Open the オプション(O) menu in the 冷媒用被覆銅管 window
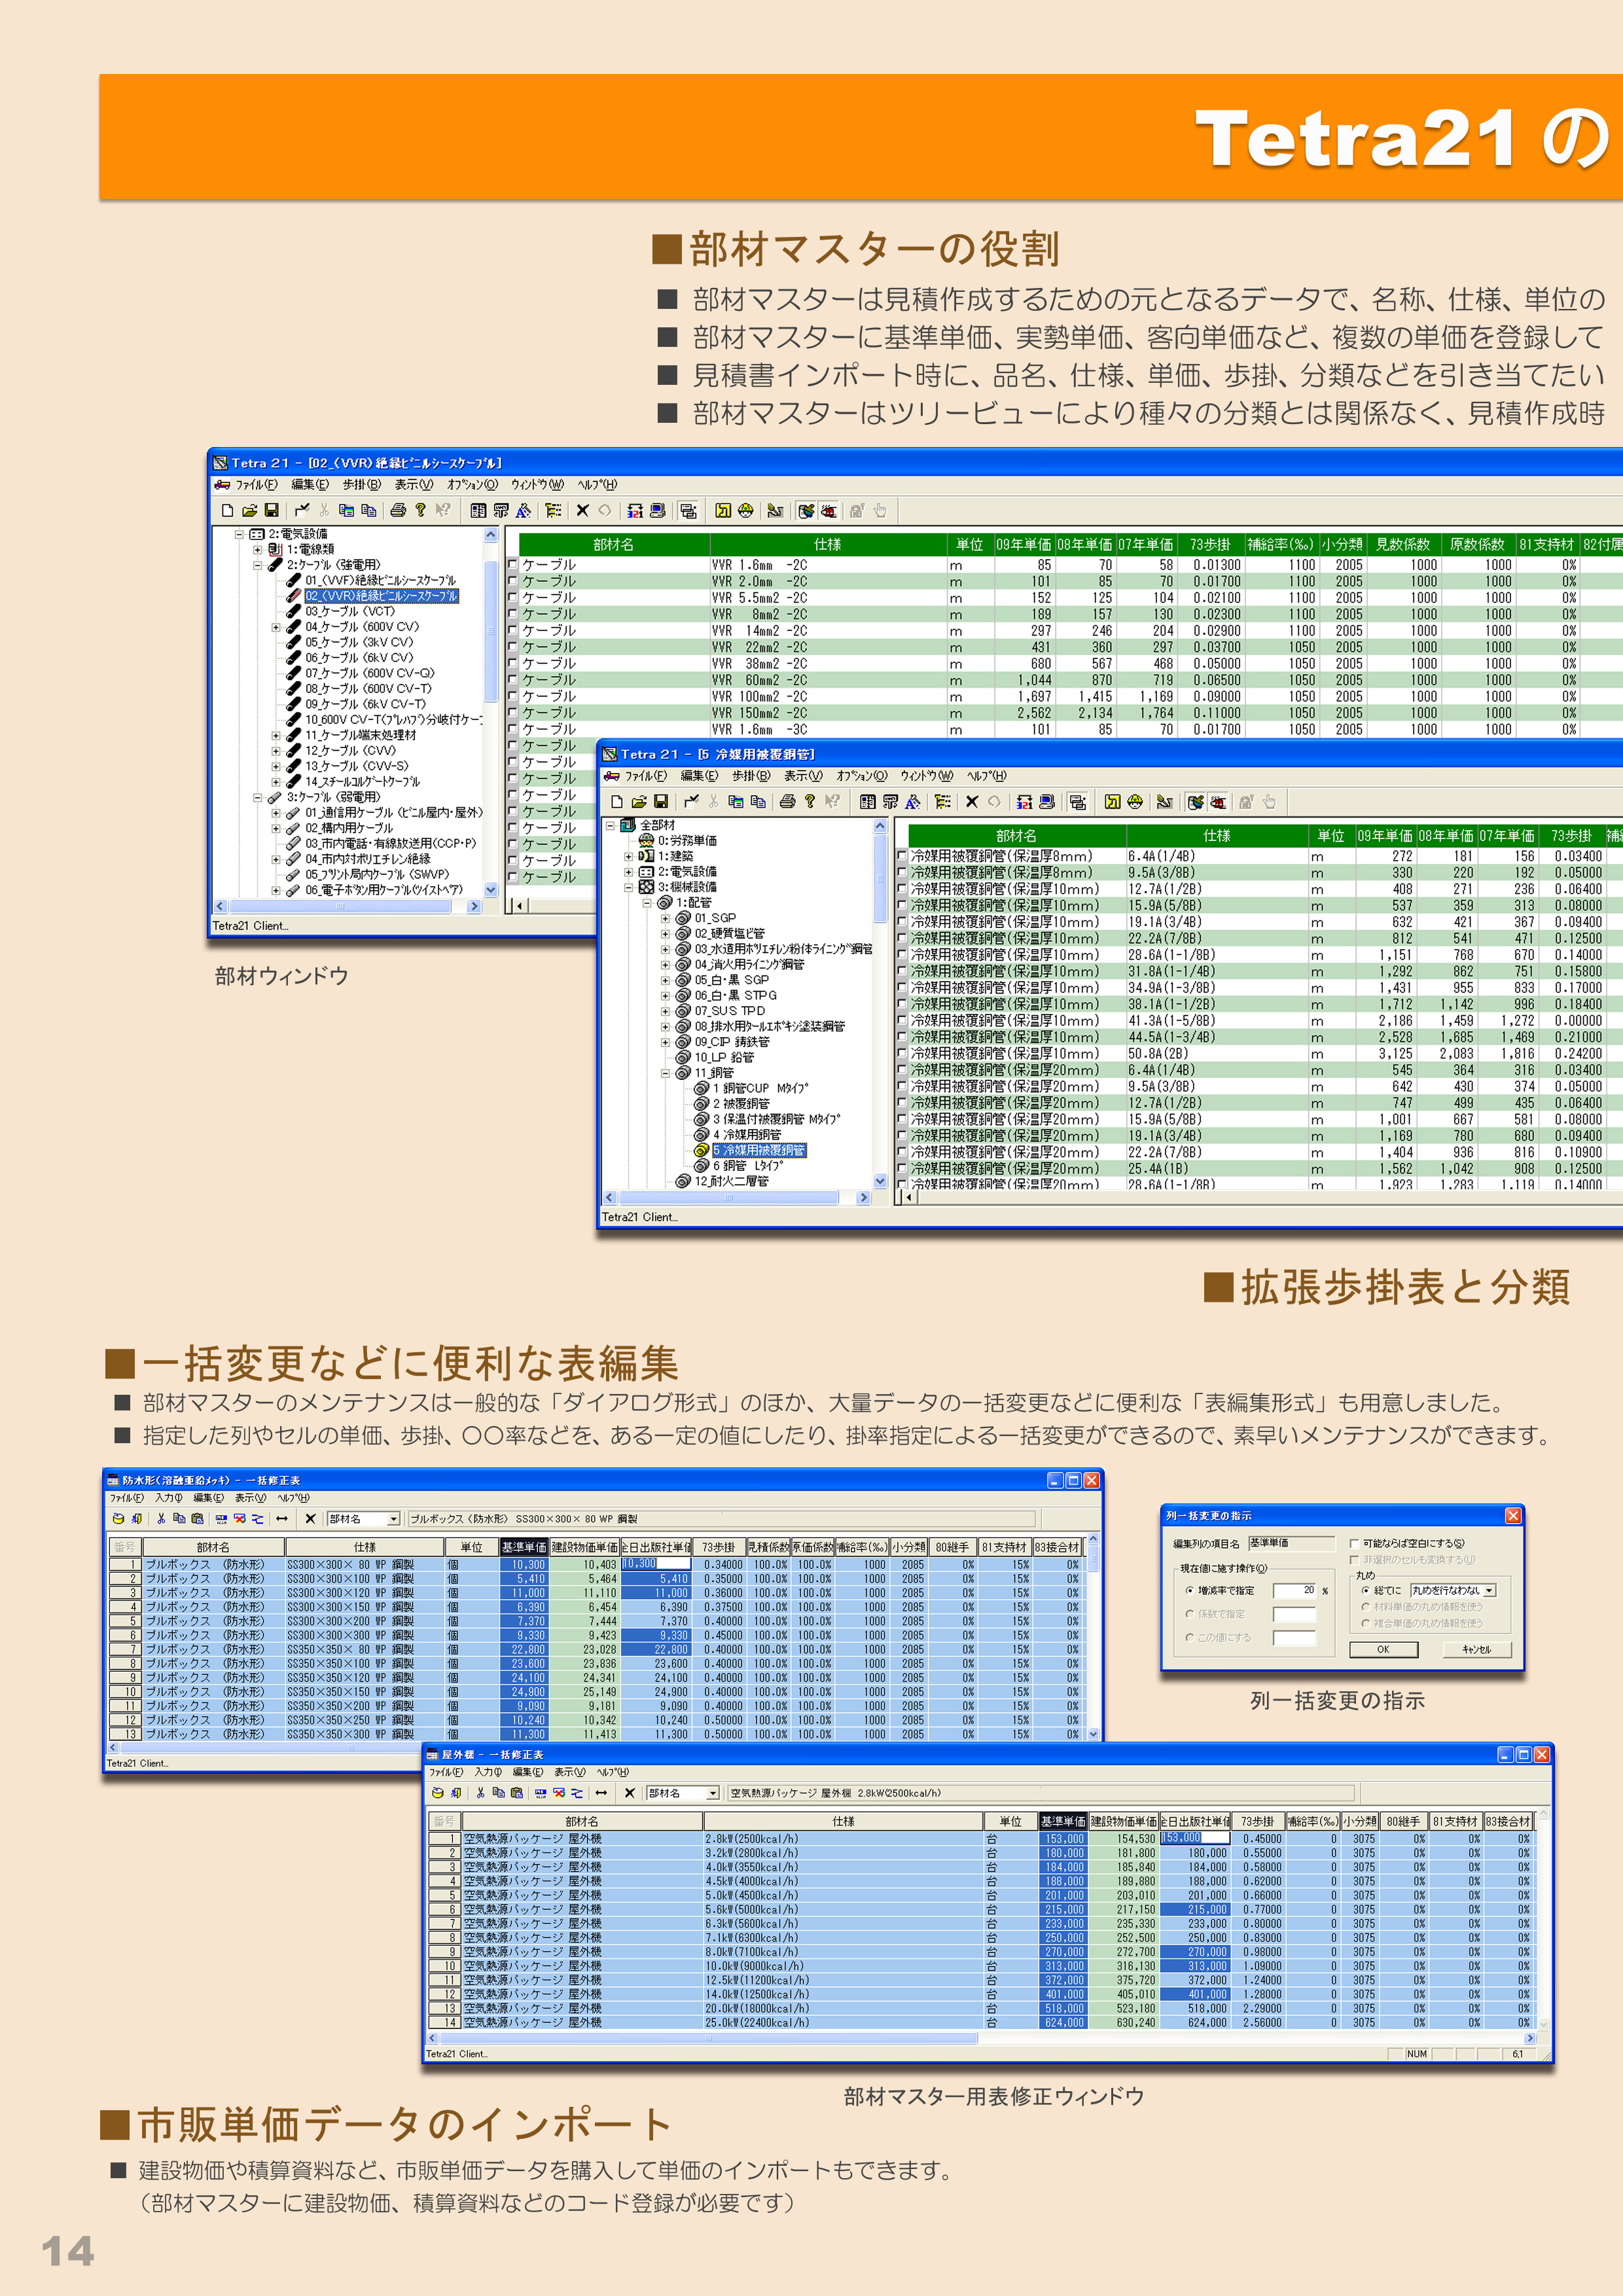Screen dimensions: 1623x2296 click(x=861, y=776)
